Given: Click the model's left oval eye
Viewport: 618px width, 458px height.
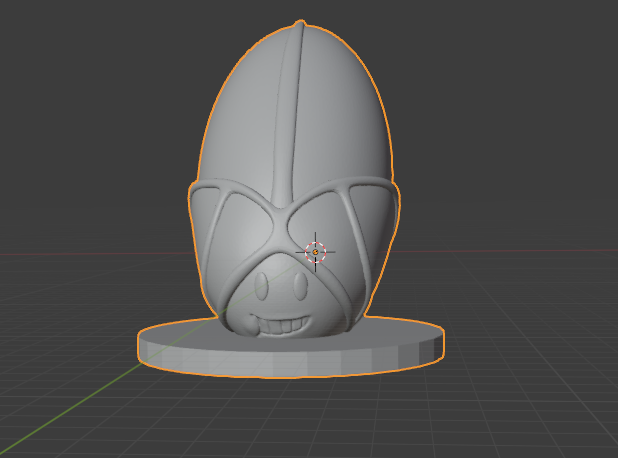Looking at the screenshot, I should tap(261, 285).
